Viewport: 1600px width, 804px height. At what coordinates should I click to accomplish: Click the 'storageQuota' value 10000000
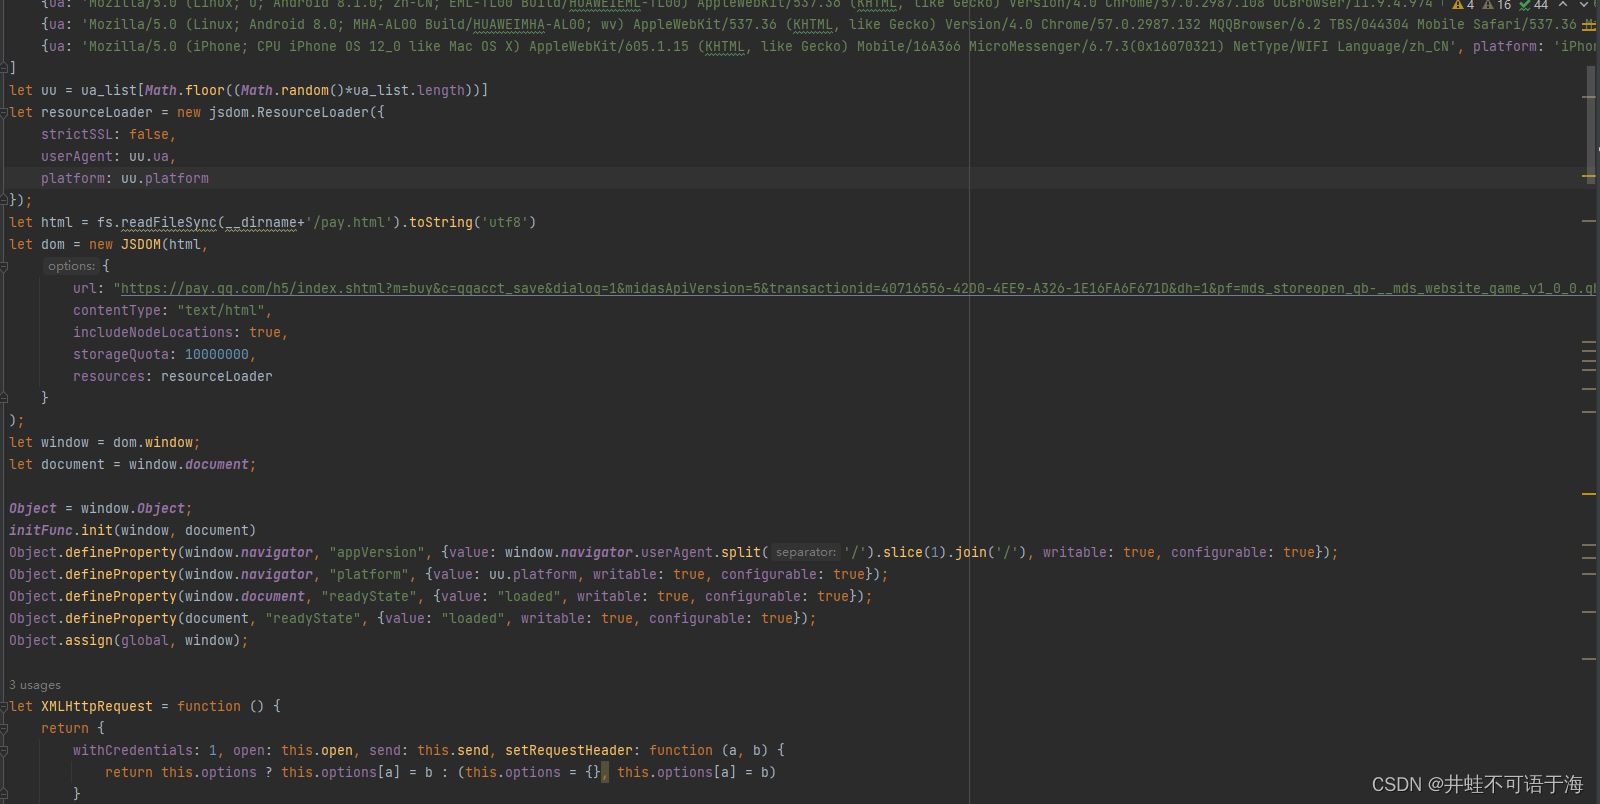tap(217, 354)
